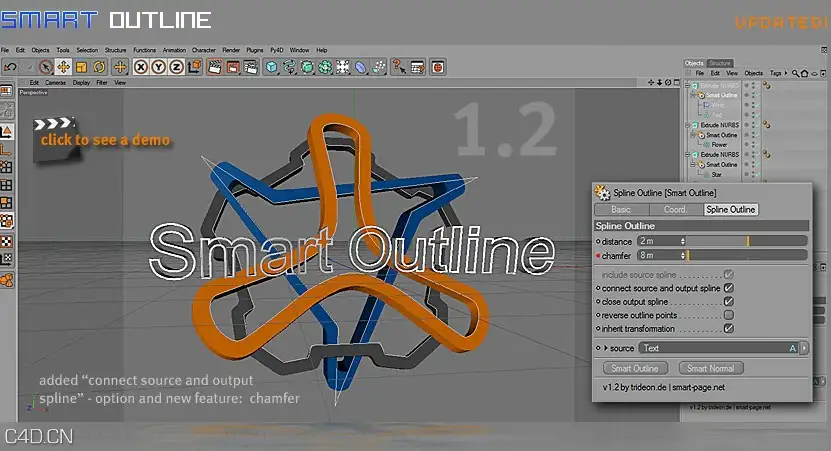Click the chamfer value stepper arrows
Viewport: 831px width, 451px height.
[683, 255]
